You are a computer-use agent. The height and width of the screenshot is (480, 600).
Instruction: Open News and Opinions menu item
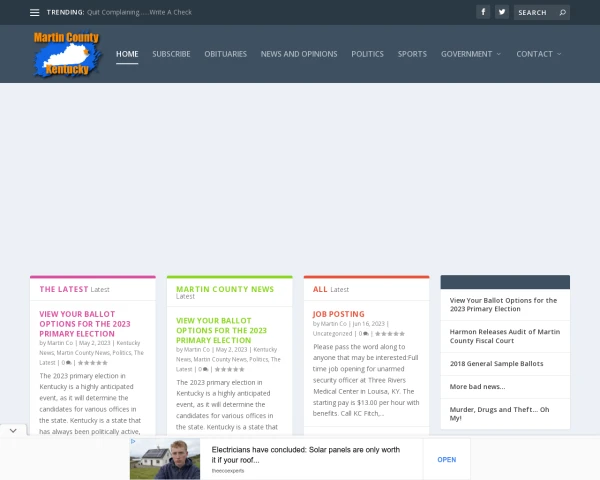299,54
